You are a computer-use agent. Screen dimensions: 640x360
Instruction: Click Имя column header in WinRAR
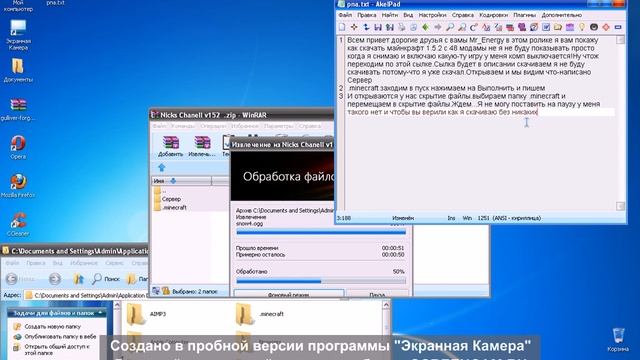tap(181, 181)
